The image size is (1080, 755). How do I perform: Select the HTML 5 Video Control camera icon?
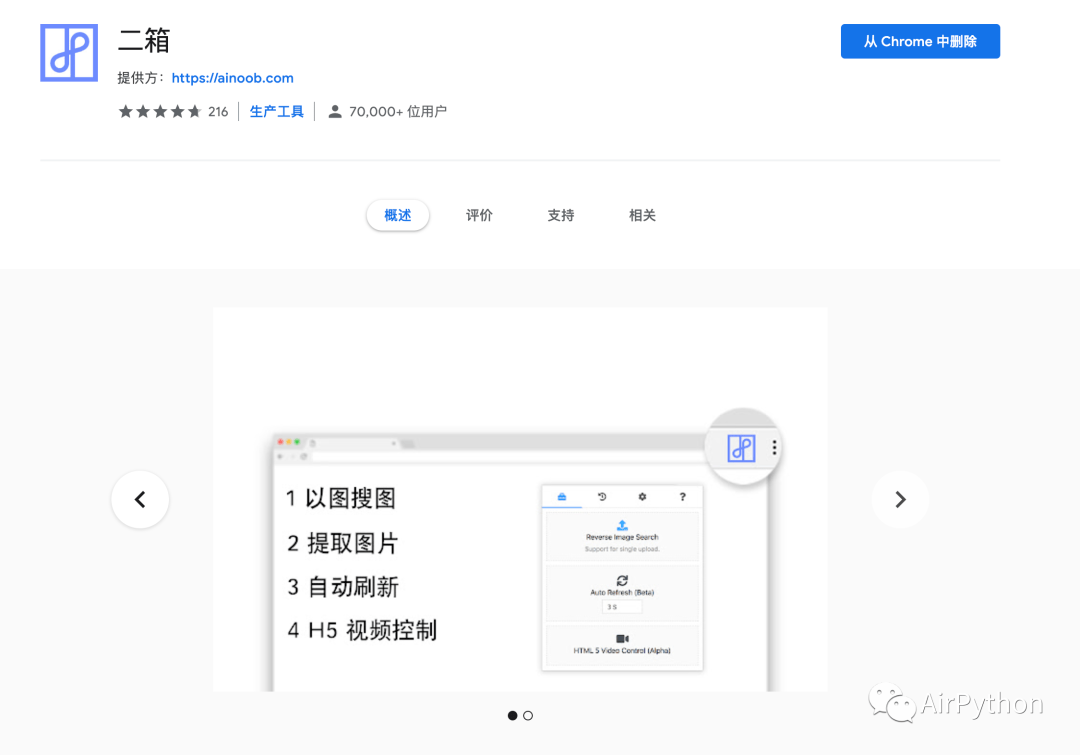[x=623, y=638]
